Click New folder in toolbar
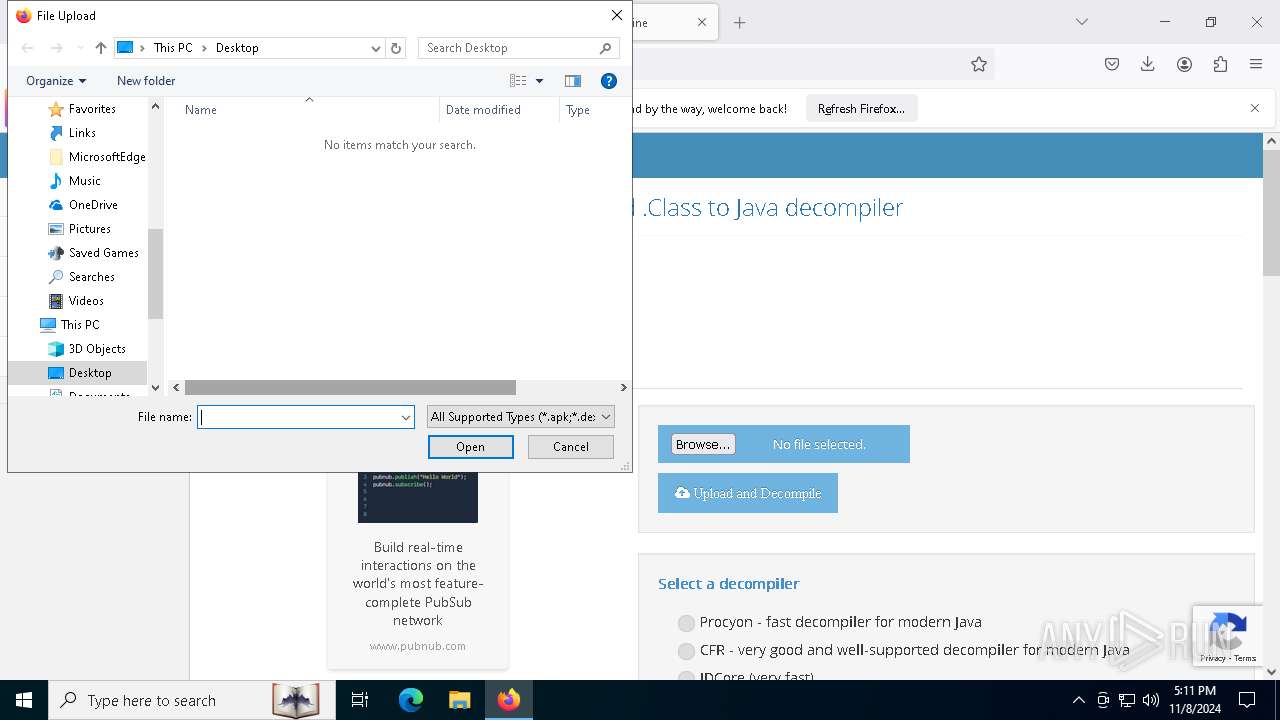The height and width of the screenshot is (720, 1280). tap(146, 81)
